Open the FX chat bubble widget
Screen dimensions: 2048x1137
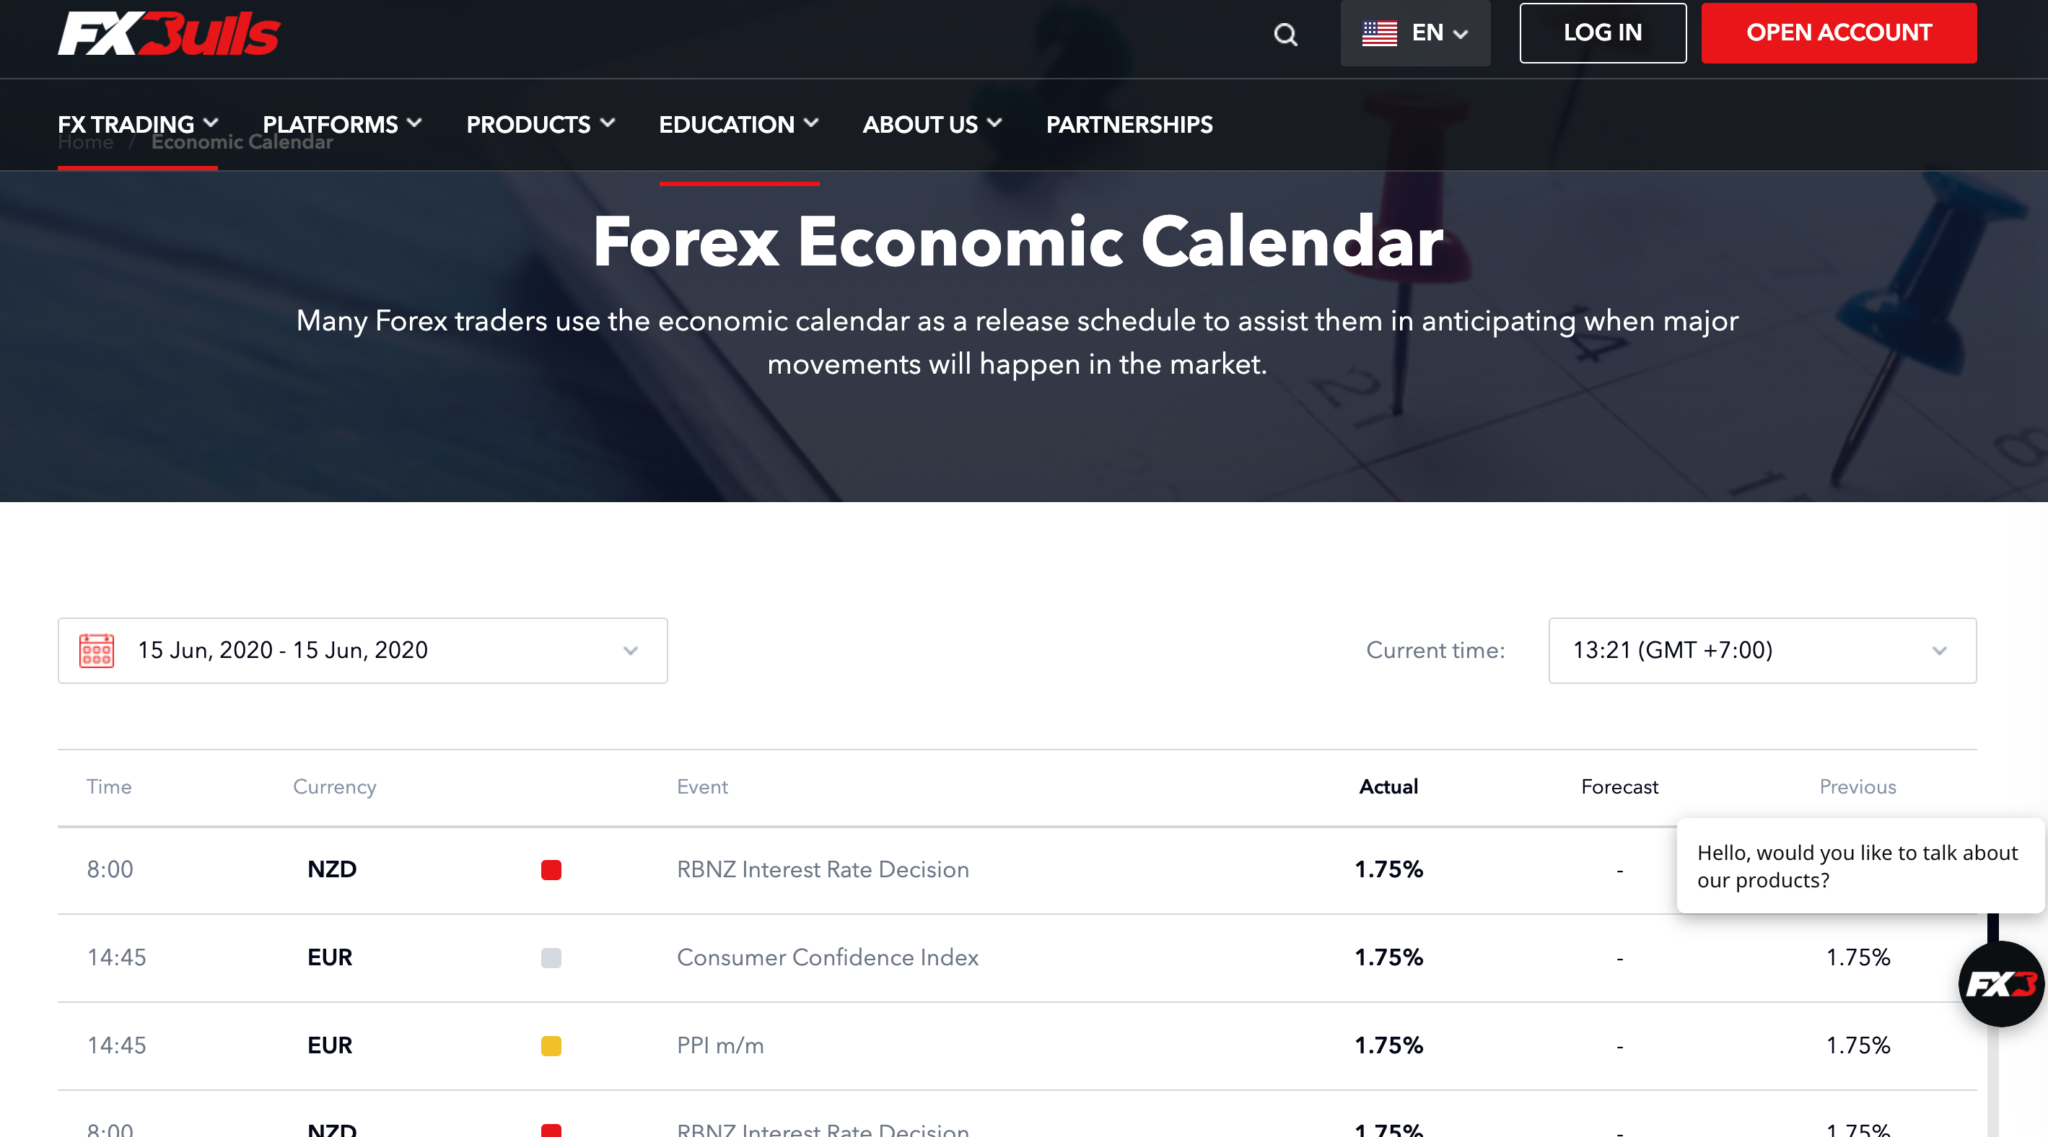click(2000, 984)
